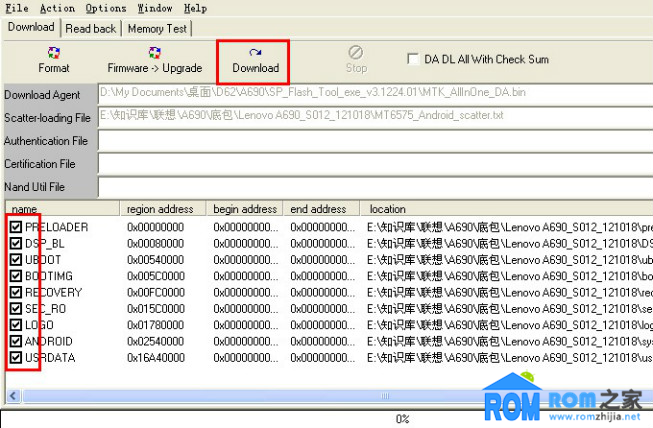
Task: Toggle the ANDROID partition checkbox
Action: pyautogui.click(x=15, y=341)
